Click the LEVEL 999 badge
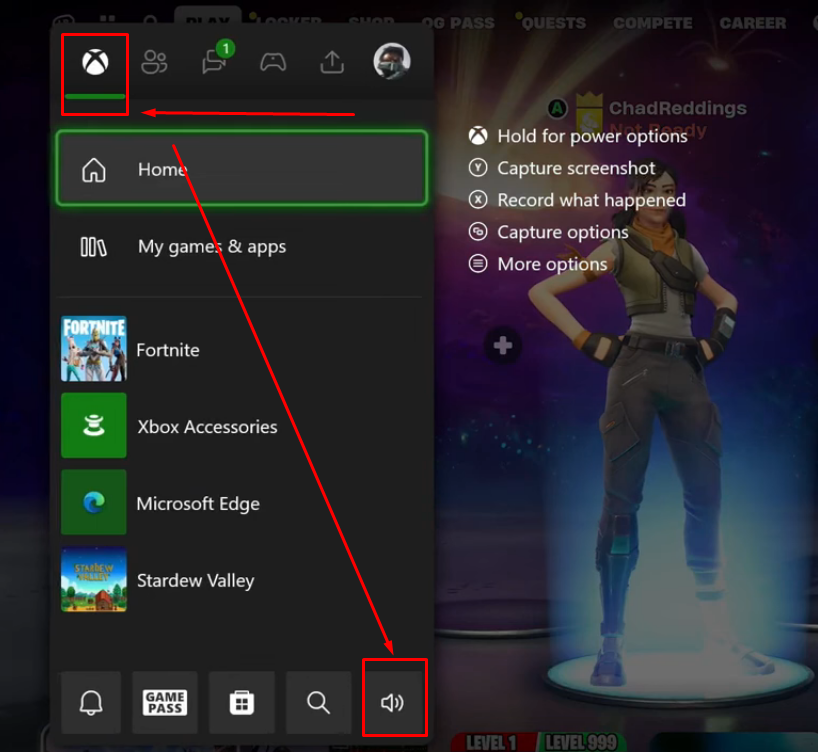The image size is (818, 752). pos(580,742)
